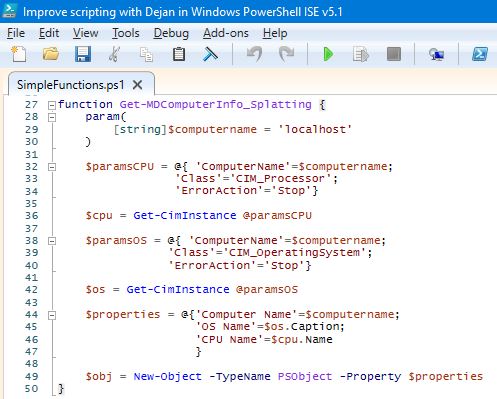Open the View menu
The image size is (497, 399).
tap(86, 33)
